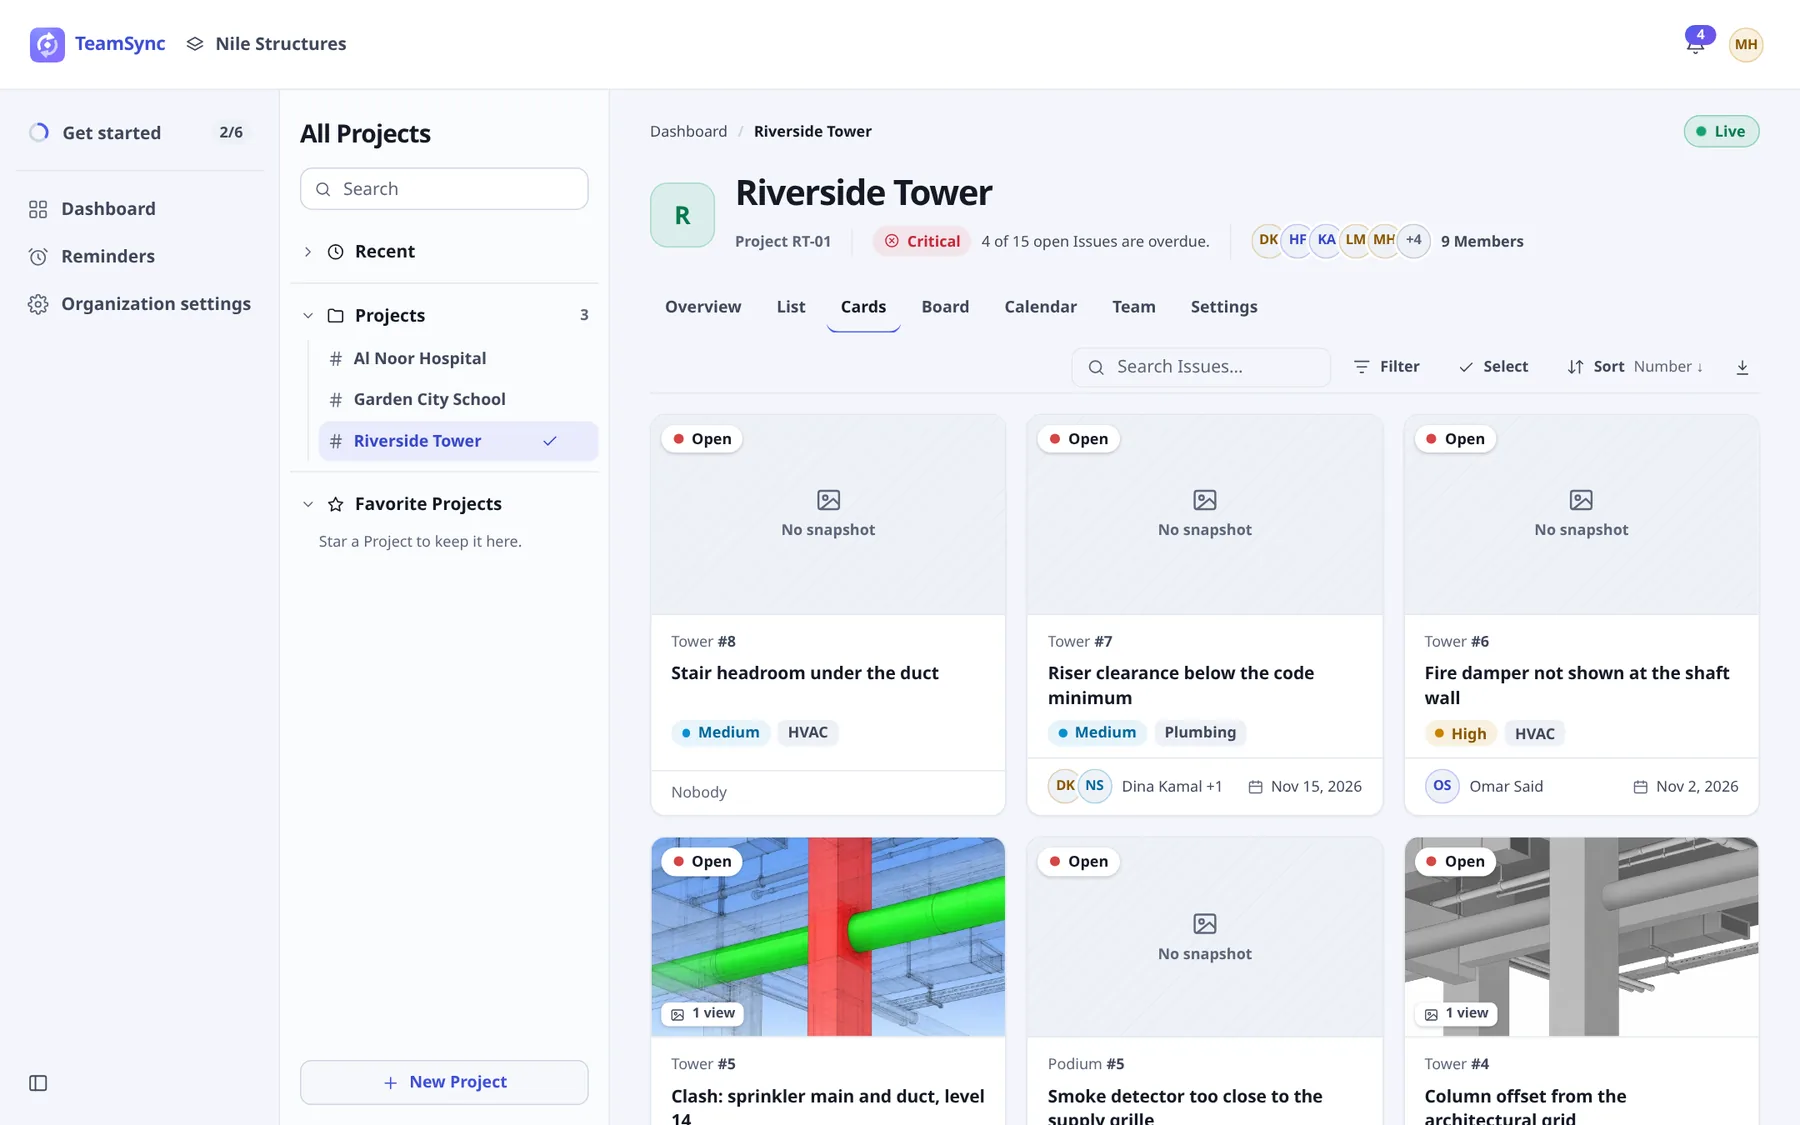Image resolution: width=1800 pixels, height=1125 pixels.
Task: Click the DK member avatar in header
Action: click(x=1267, y=240)
